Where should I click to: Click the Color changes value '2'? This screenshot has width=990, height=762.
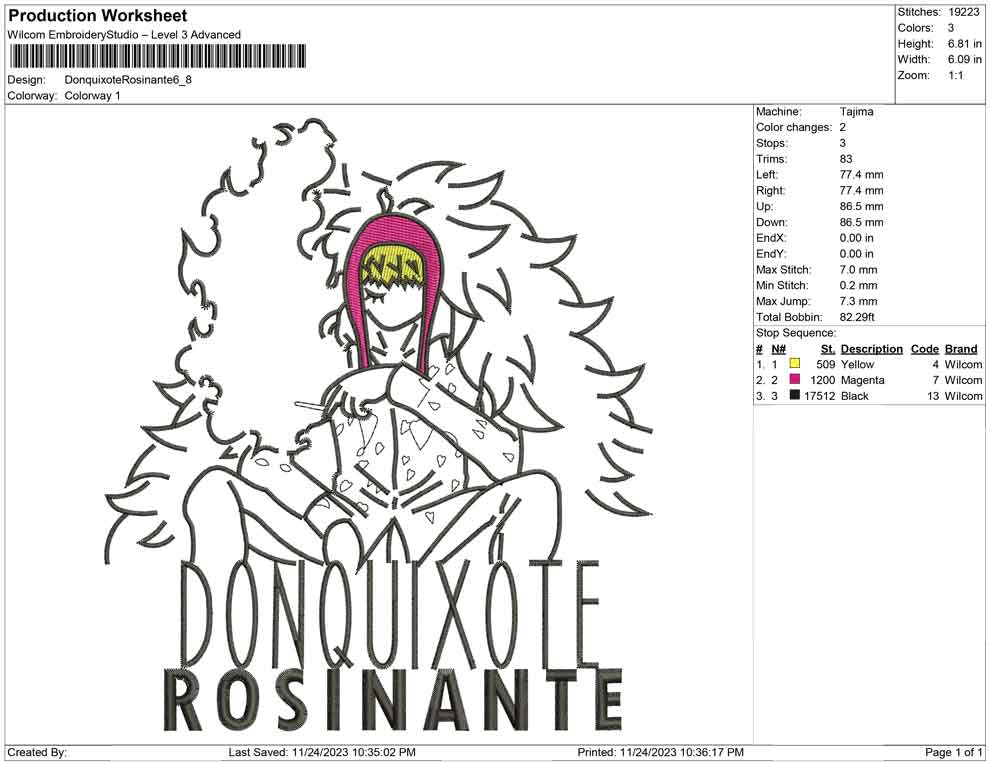point(843,128)
